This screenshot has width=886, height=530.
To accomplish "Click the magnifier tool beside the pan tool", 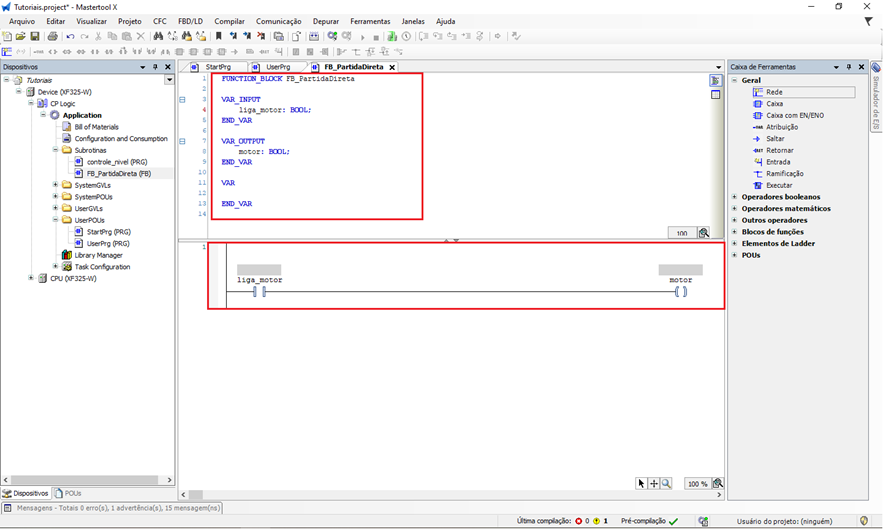I will click(x=666, y=483).
